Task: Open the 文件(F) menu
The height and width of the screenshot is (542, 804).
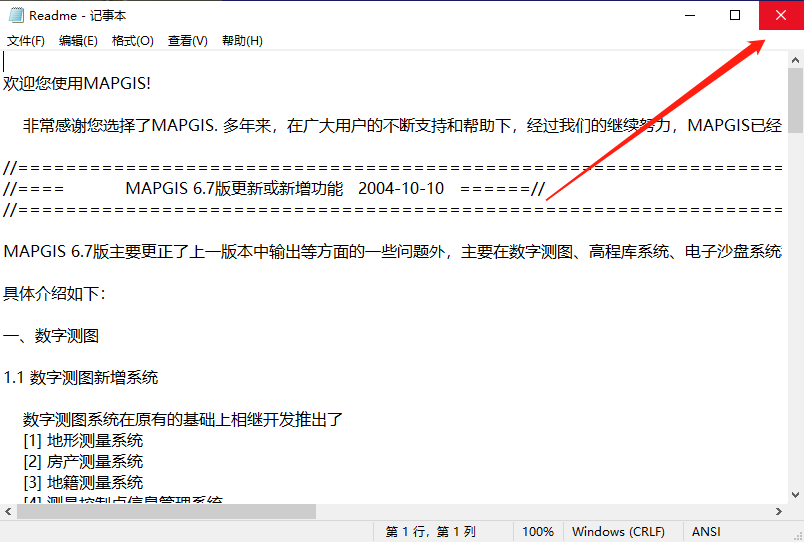Action: [x=26, y=41]
